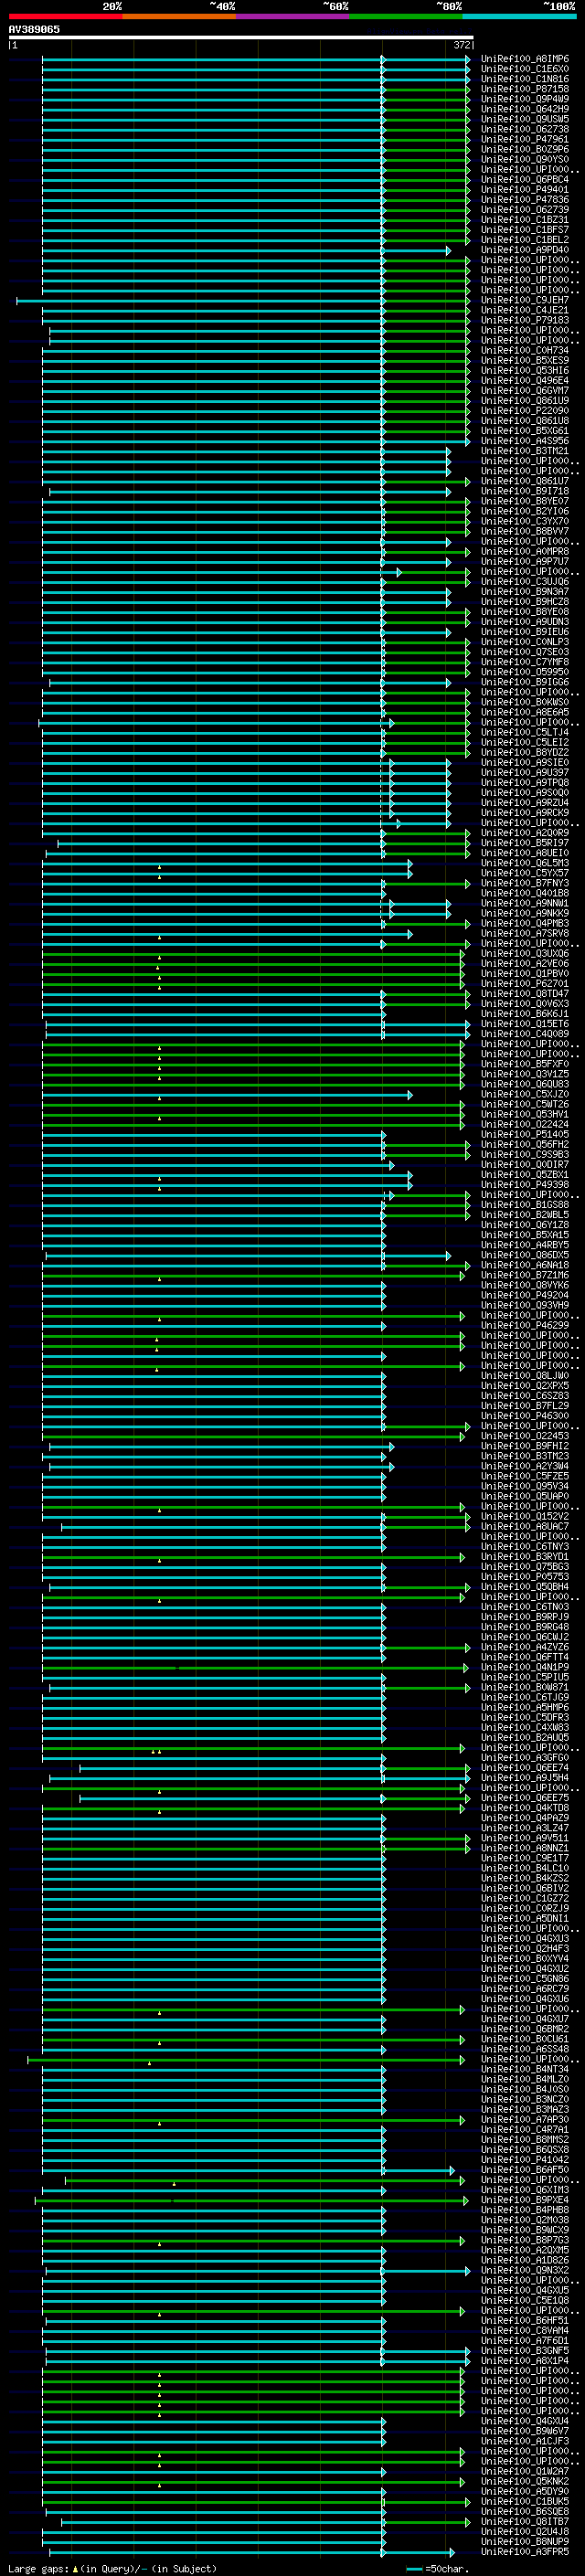Click hit label UniRef100_P47836
The width and height of the screenshot is (585, 2576).
[524, 200]
